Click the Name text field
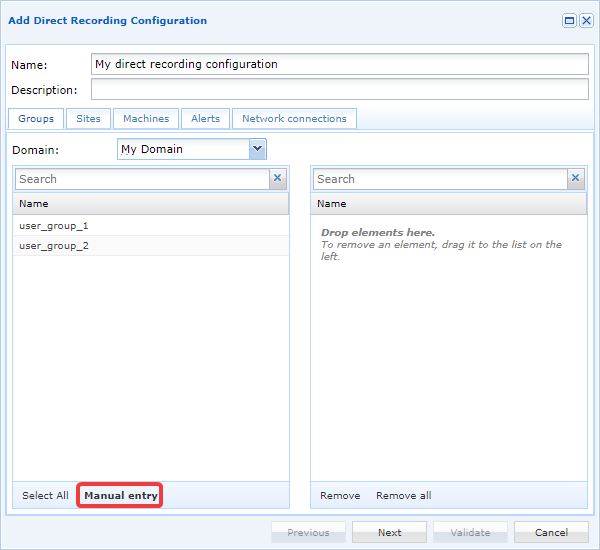600x550 pixels. coord(339,64)
